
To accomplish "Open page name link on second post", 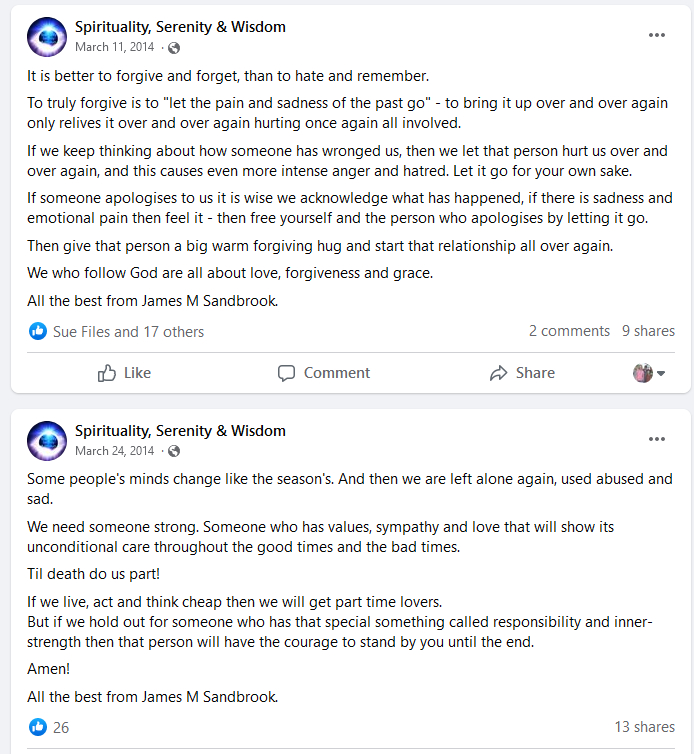I will (180, 431).
